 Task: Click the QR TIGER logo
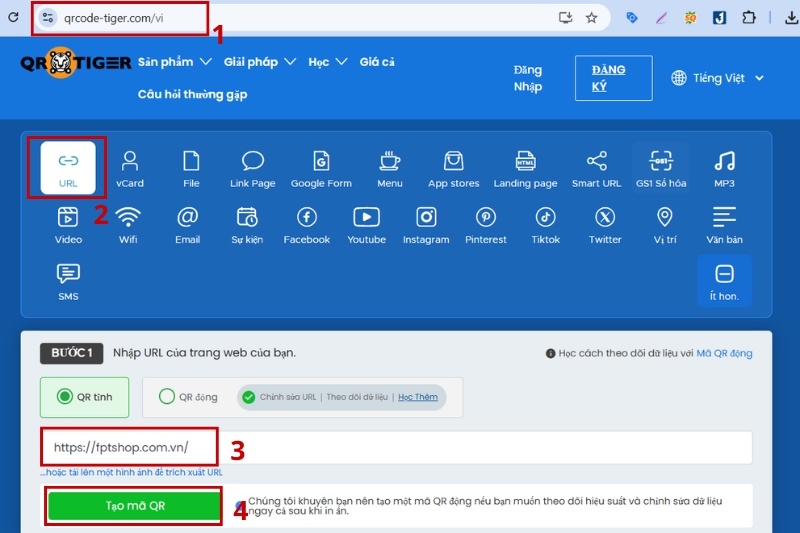76,62
